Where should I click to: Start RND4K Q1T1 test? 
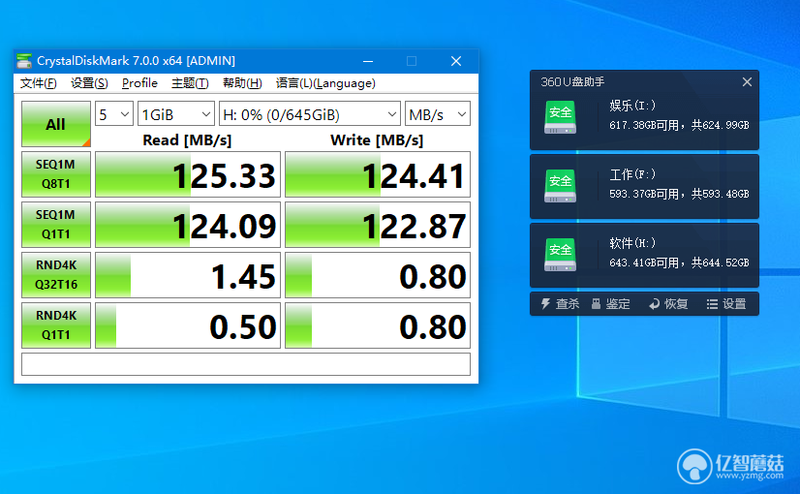click(x=56, y=325)
